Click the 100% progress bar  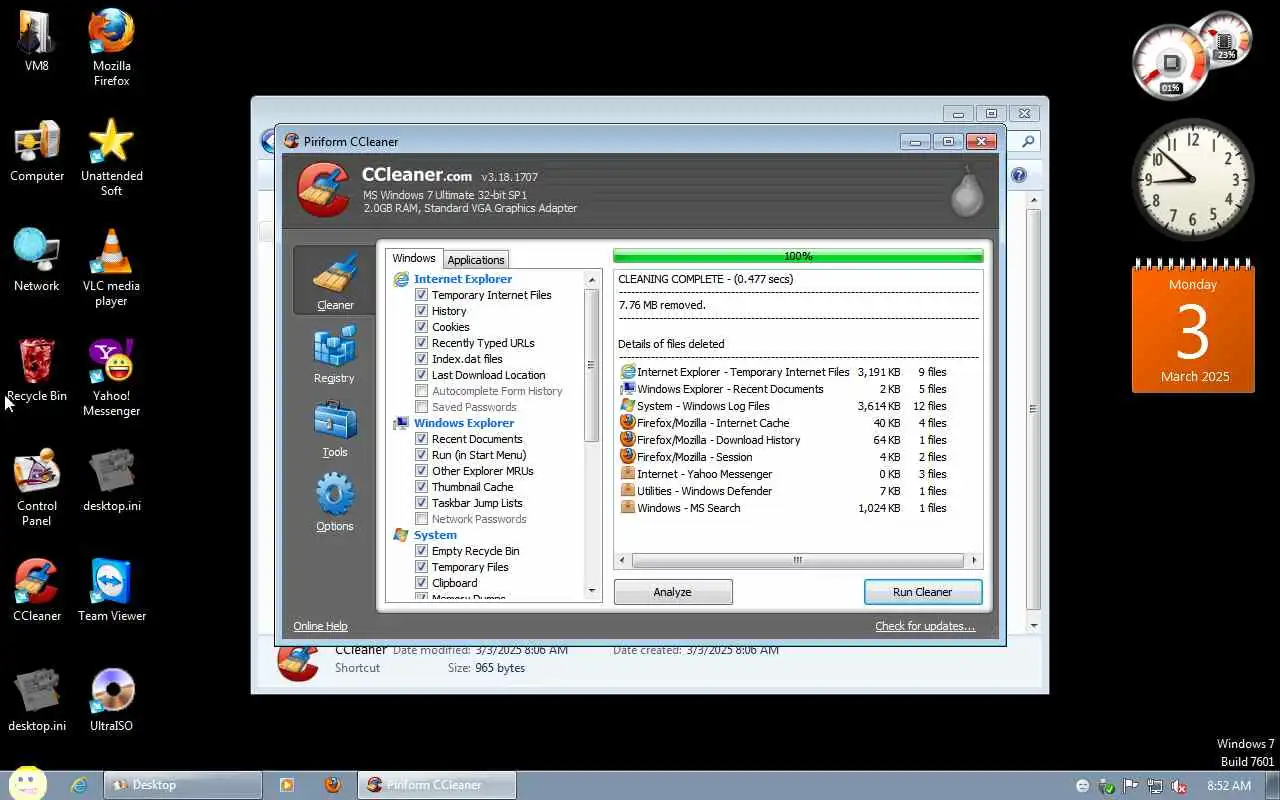[798, 256]
